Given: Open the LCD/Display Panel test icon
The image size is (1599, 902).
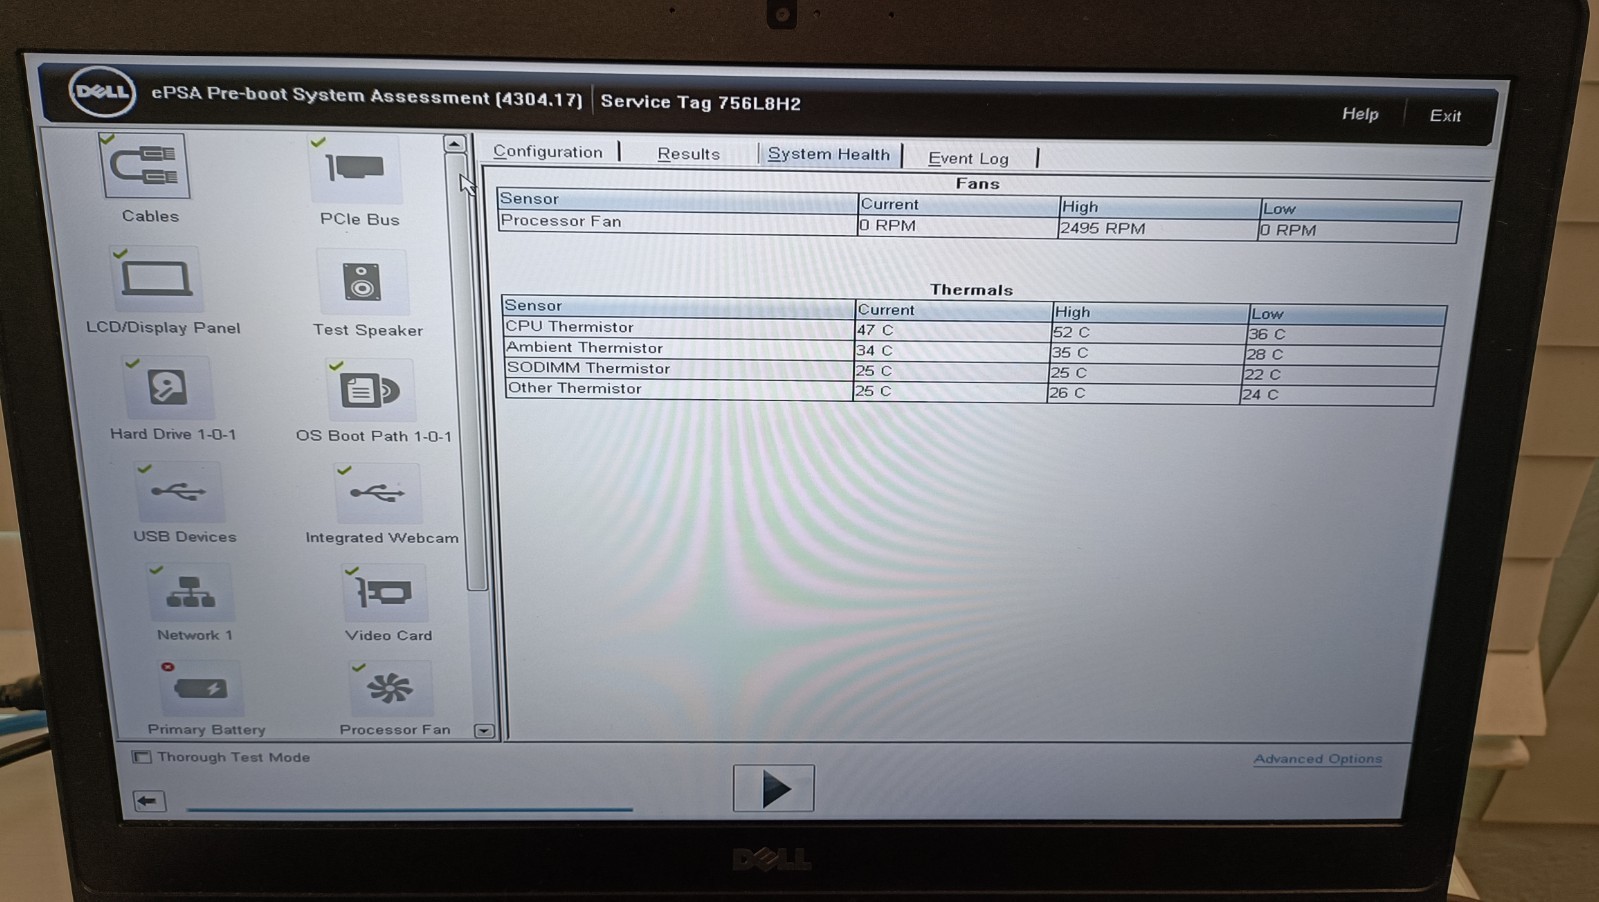Looking at the screenshot, I should point(156,279).
